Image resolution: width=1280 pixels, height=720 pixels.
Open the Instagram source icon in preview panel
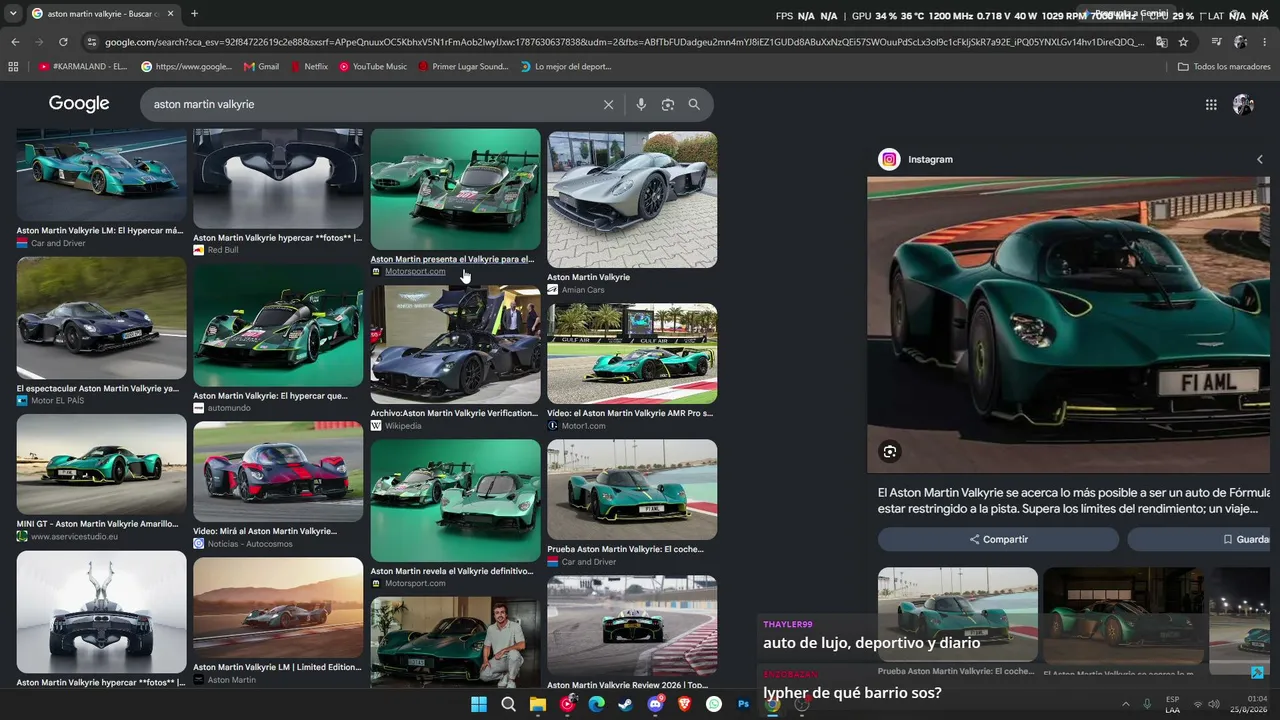[x=889, y=160]
